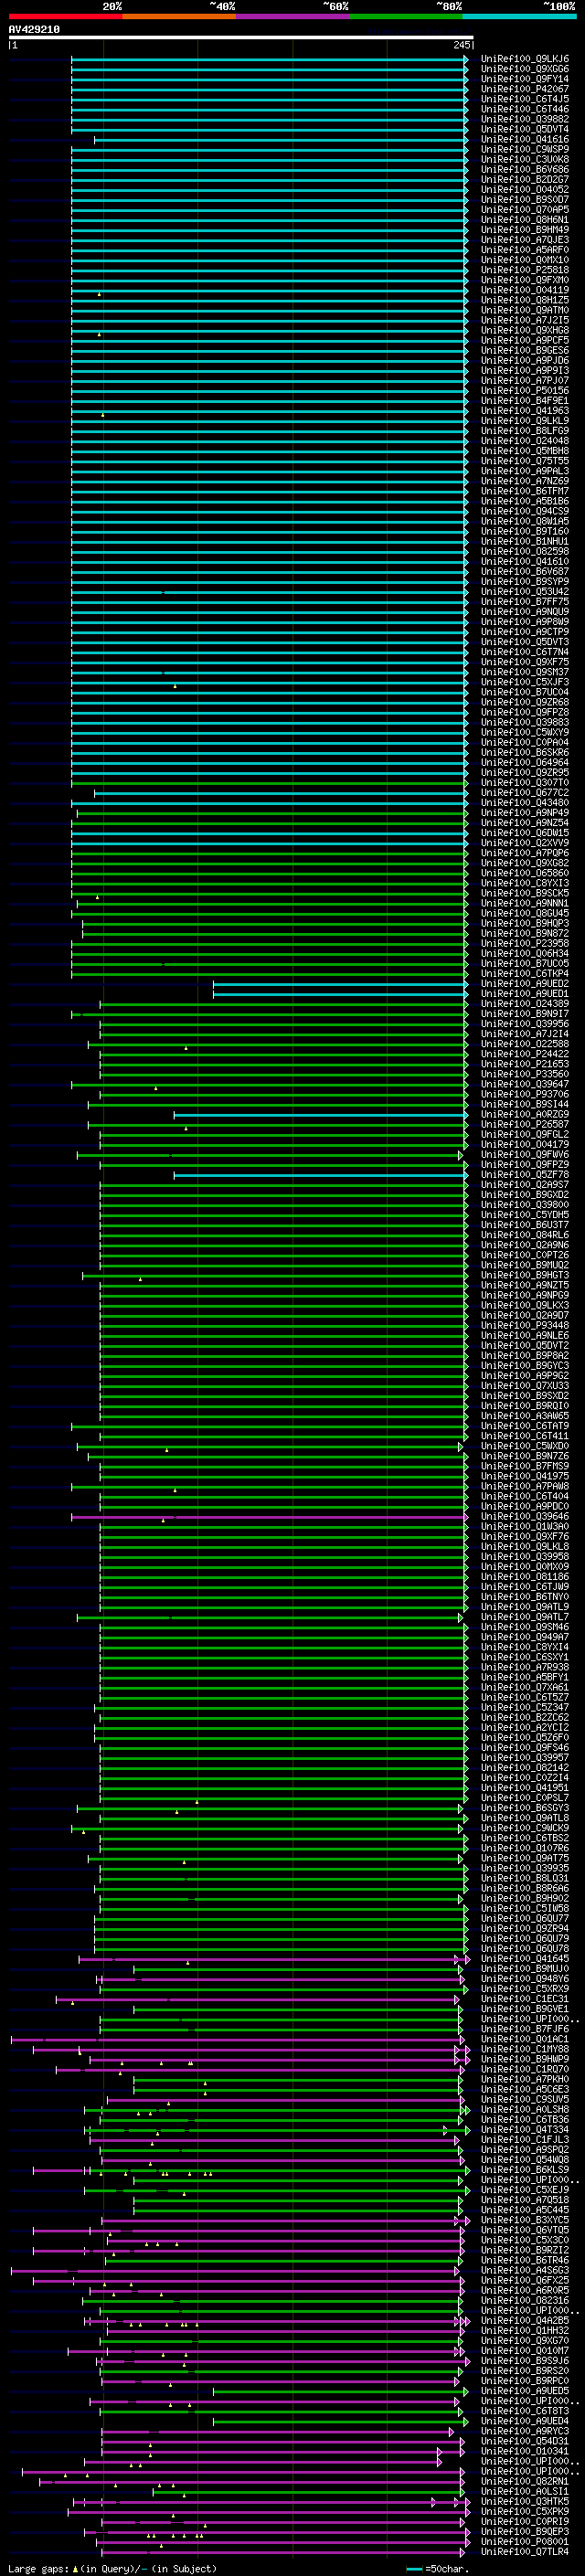The width and height of the screenshot is (585, 2576).
Task: Pick the UniRef100_Q4A2B5 entry
Action: point(525,2320)
